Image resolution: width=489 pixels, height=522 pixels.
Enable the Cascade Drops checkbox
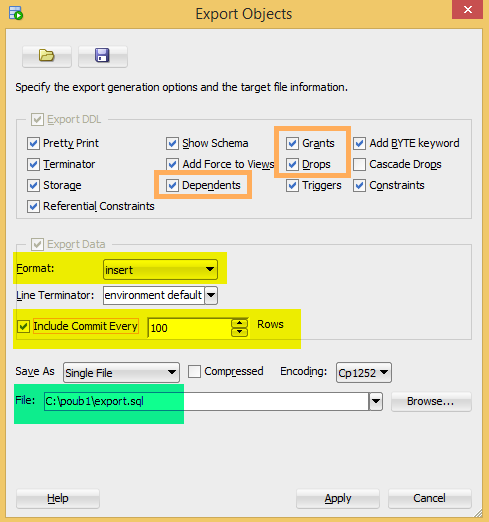click(x=359, y=164)
